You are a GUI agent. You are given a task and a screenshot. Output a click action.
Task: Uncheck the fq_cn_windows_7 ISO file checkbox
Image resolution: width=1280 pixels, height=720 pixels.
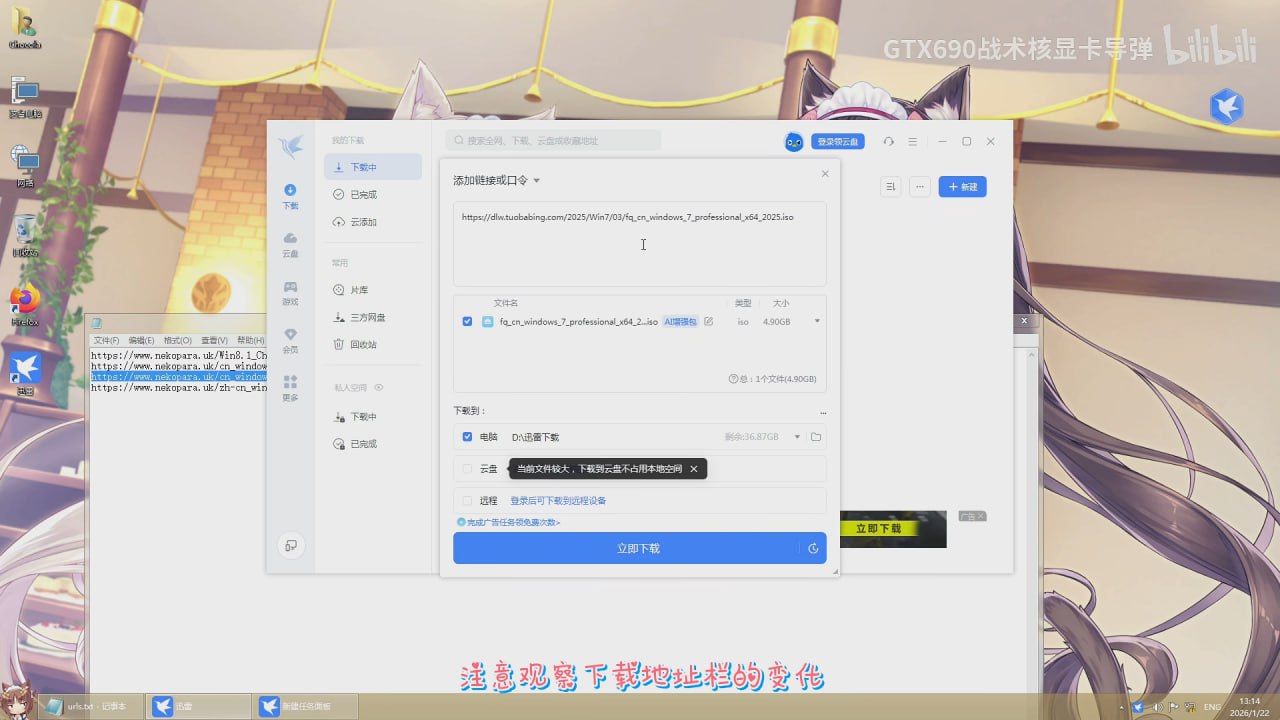coord(468,322)
